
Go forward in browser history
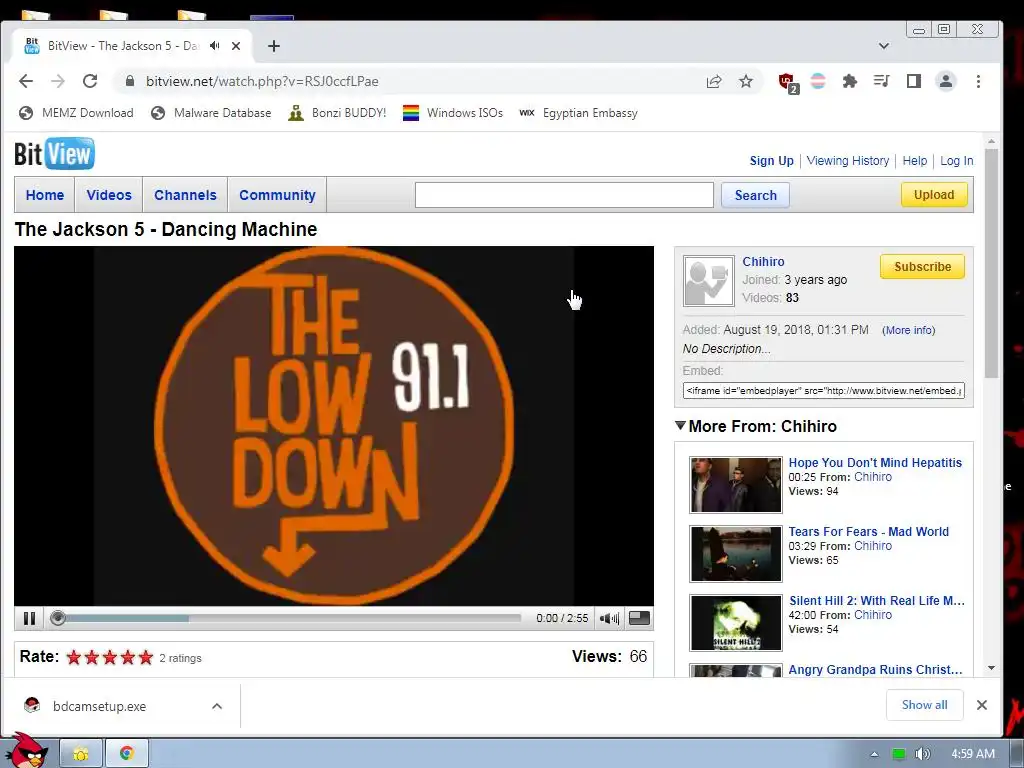point(58,81)
